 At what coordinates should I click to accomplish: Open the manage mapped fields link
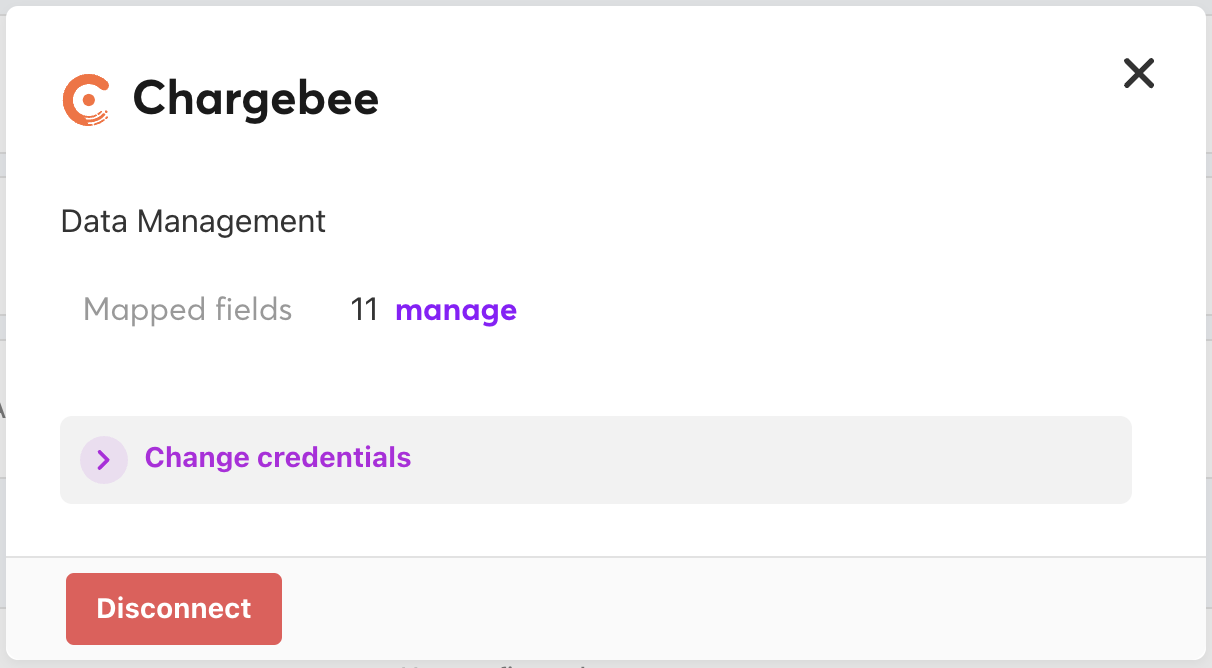point(456,310)
